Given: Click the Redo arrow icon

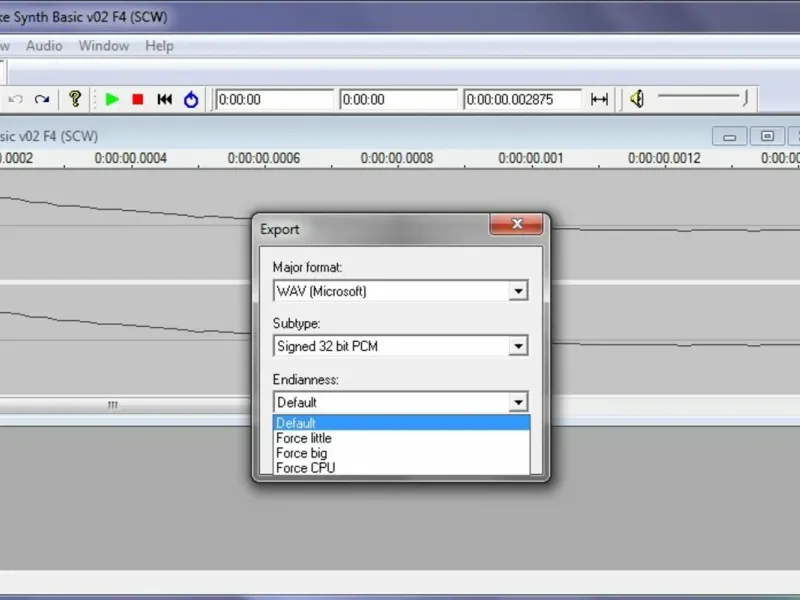Looking at the screenshot, I should click(42, 99).
